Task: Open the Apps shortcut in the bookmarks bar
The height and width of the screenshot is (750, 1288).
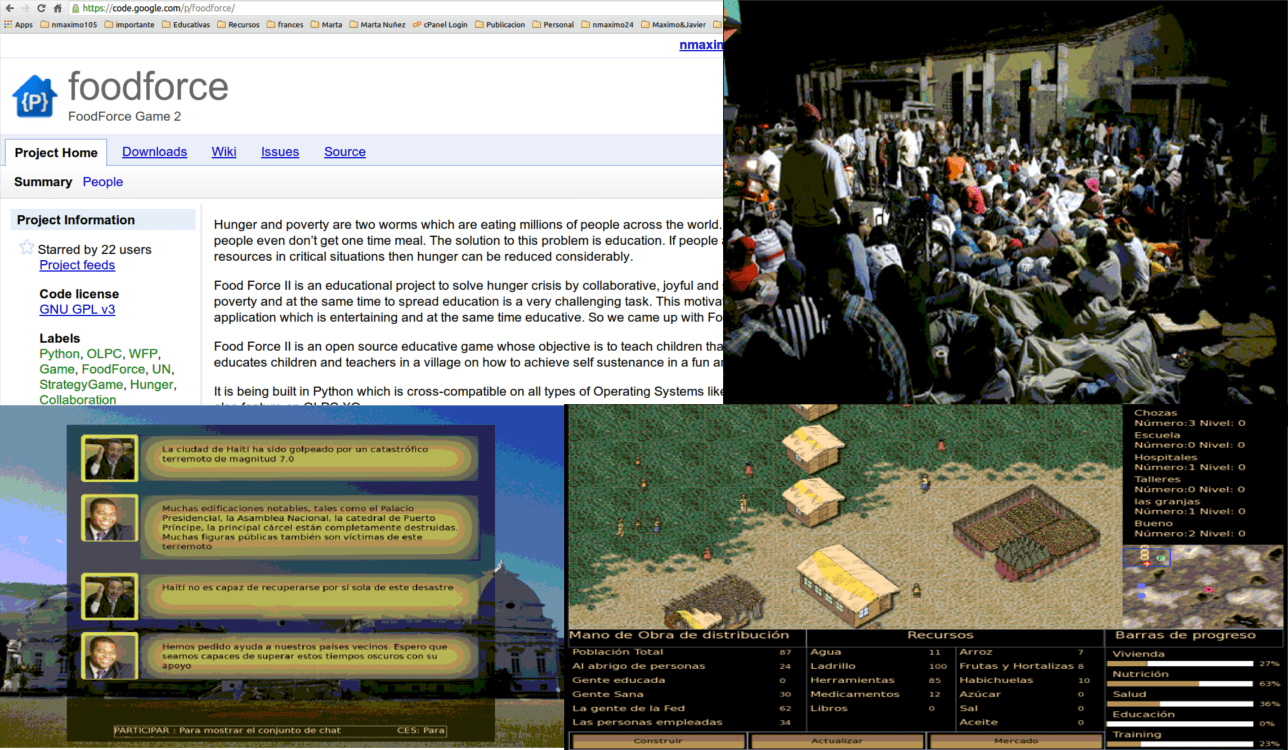Action: tap(18, 25)
